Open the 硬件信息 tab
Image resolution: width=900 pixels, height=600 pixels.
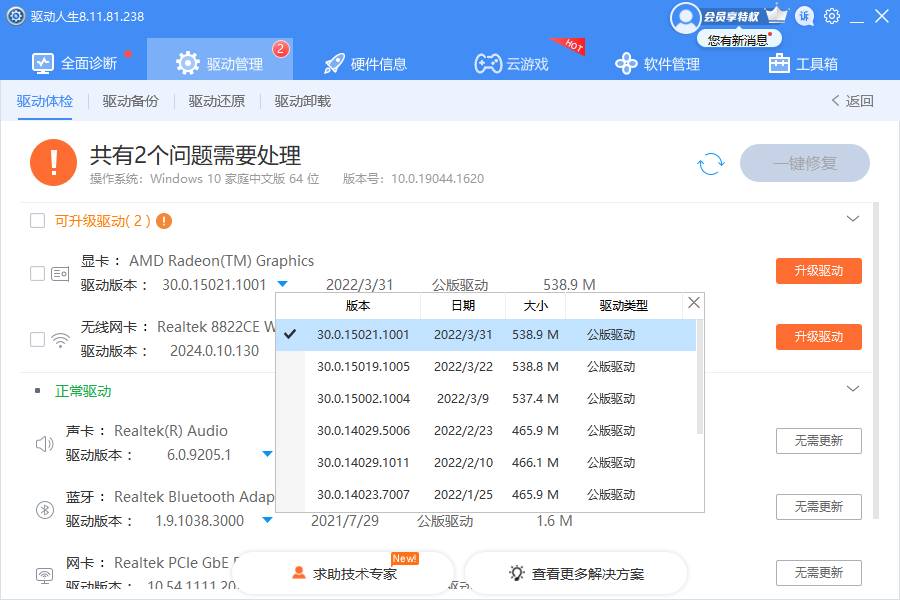[x=364, y=64]
